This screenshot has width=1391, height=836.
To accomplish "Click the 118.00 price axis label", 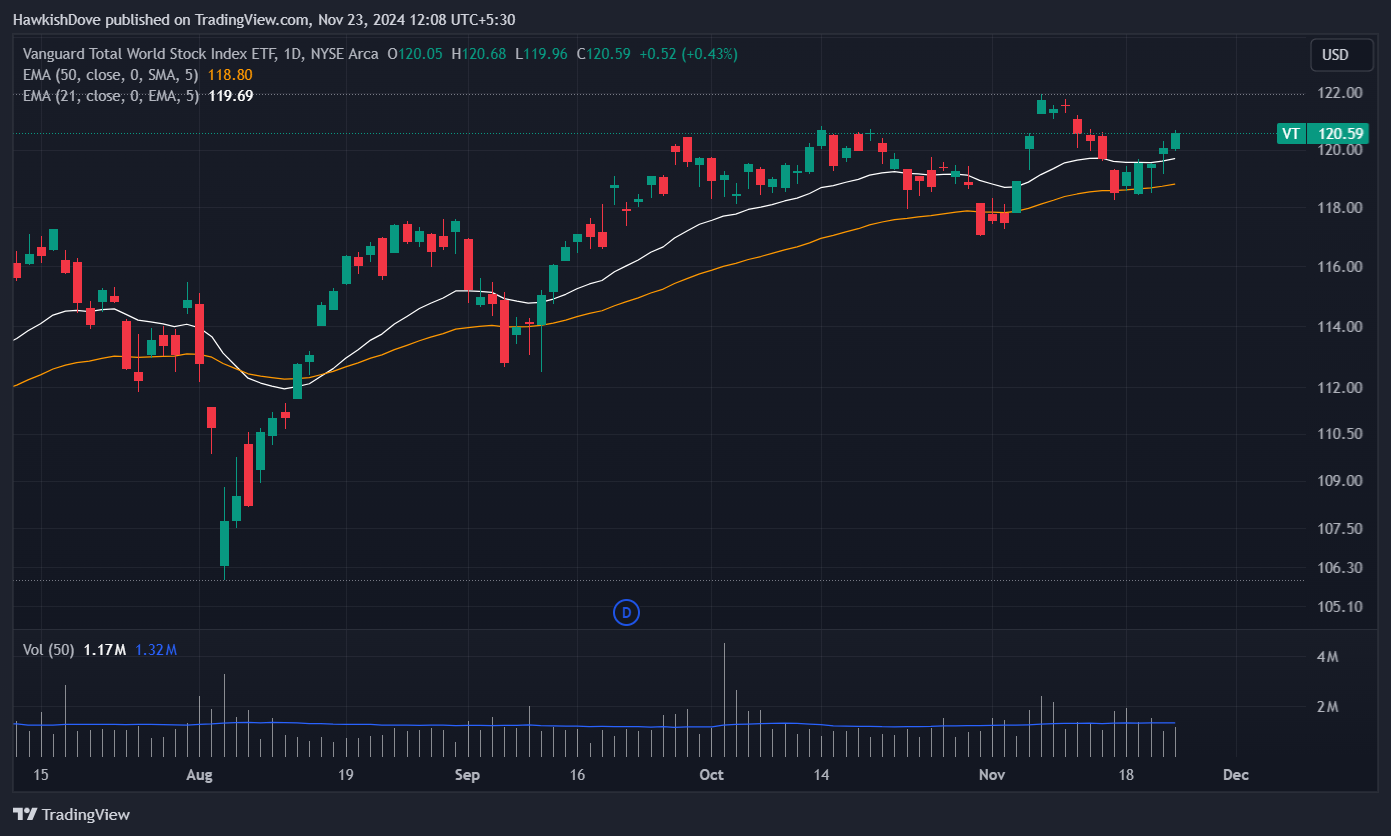I will pos(1340,208).
